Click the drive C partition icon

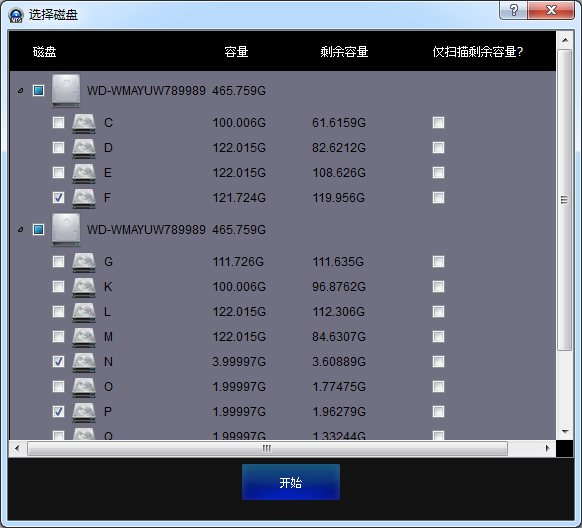coord(84,123)
